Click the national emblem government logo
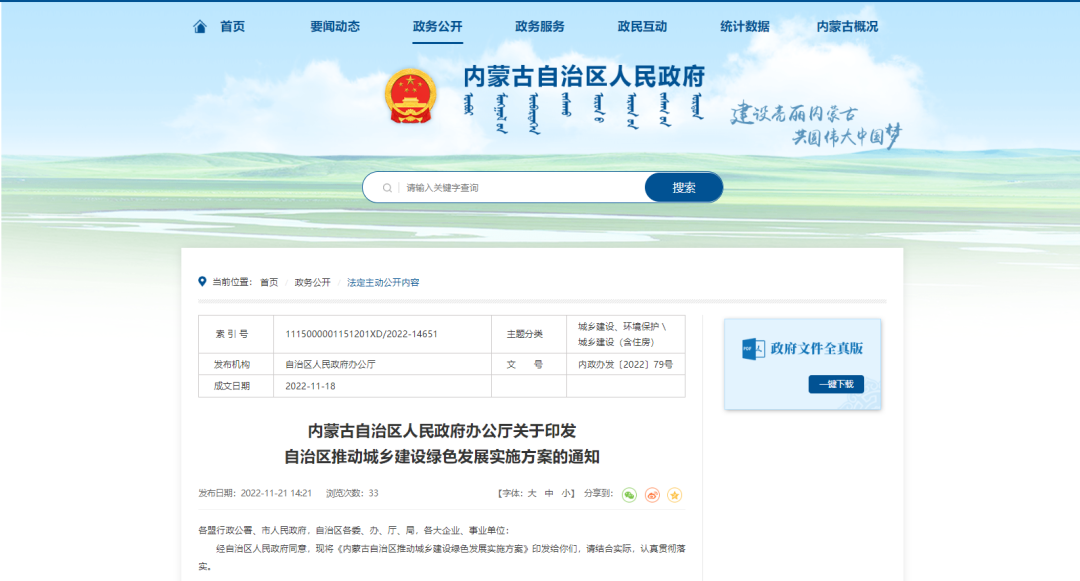1080x581 pixels. pyautogui.click(x=411, y=93)
